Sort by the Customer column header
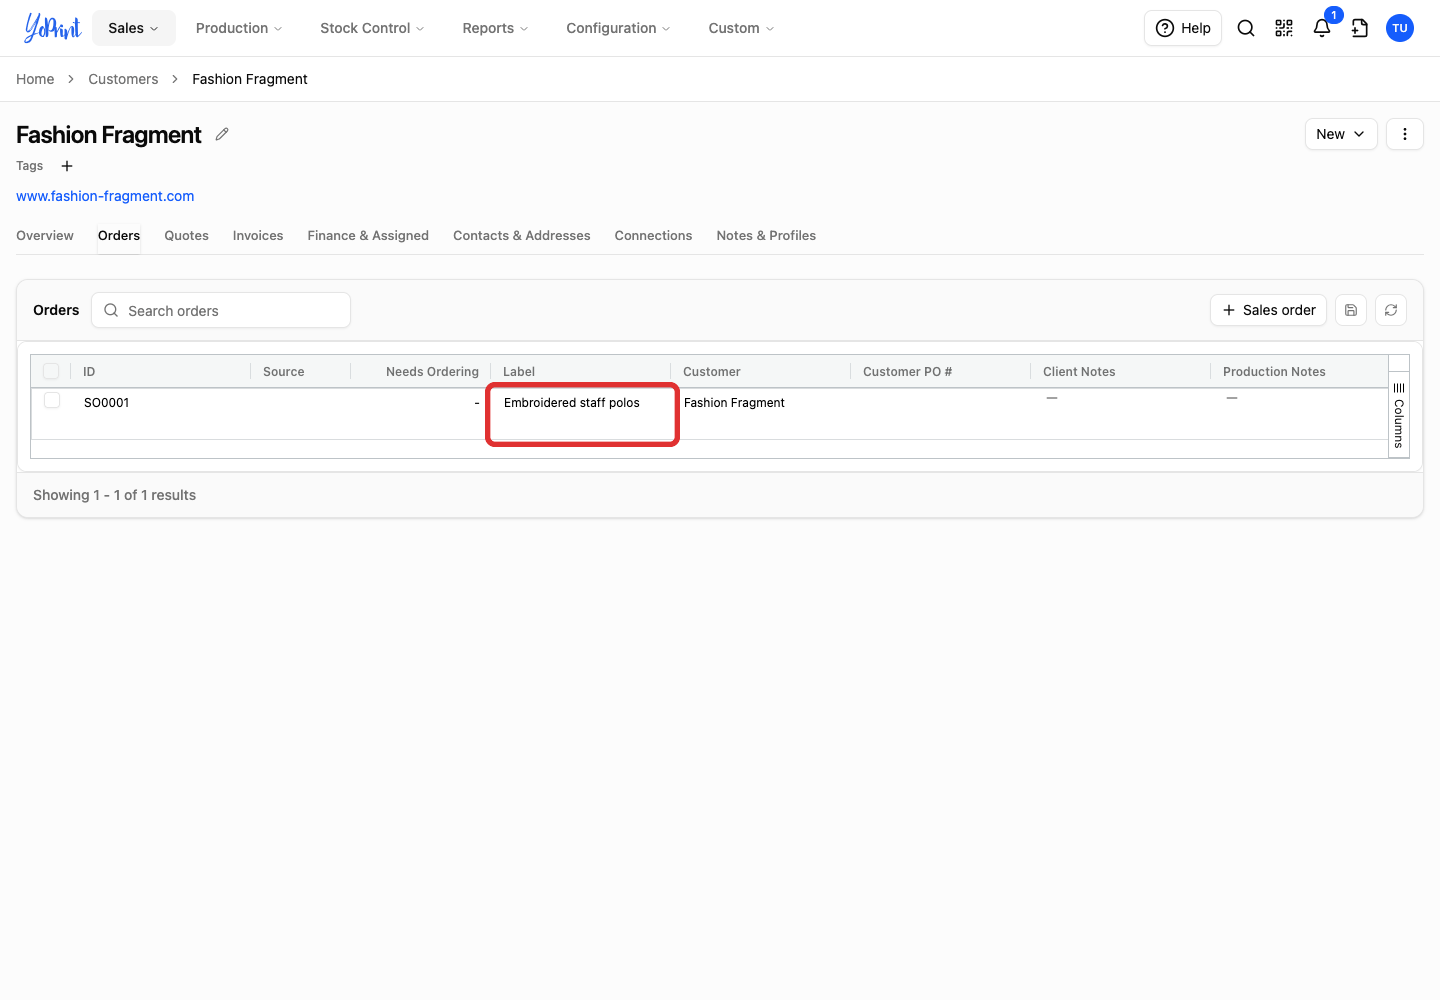This screenshot has height=1000, width=1440. coord(712,372)
